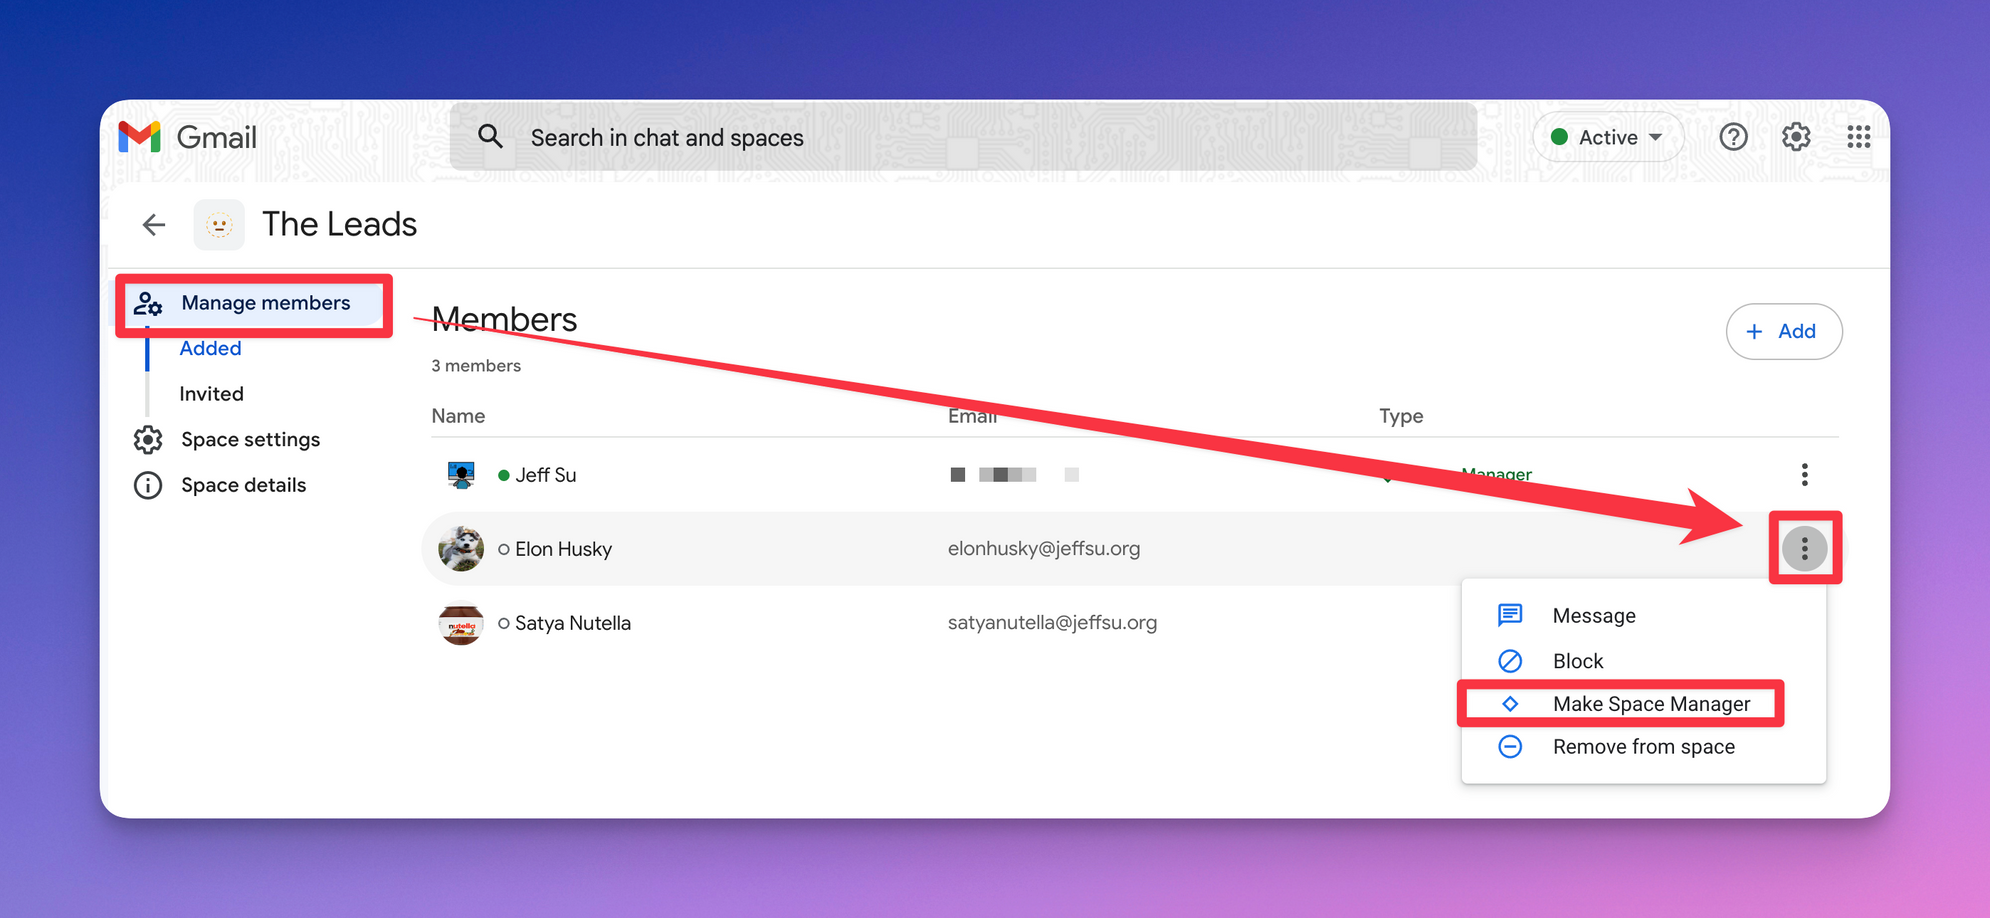Click the Make Space Manager diamond icon

click(x=1510, y=704)
